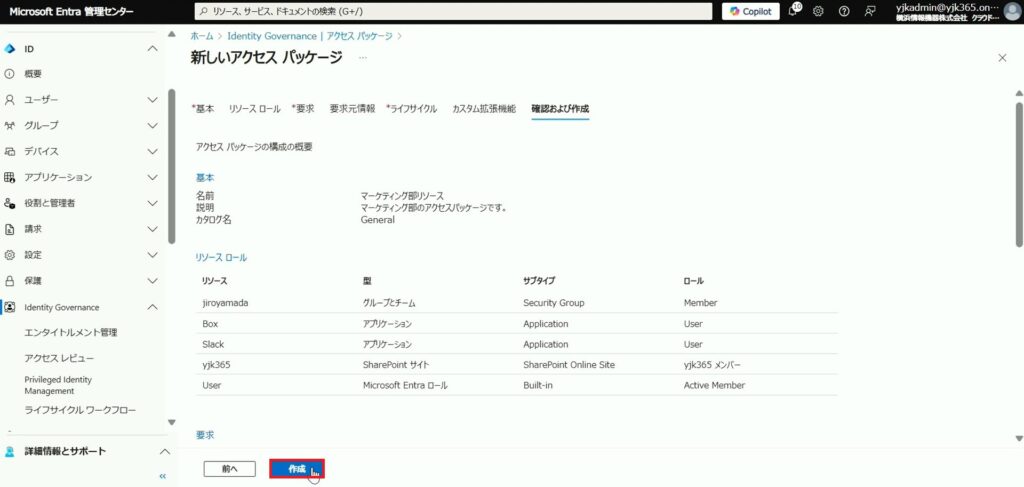Switch to the リソース ロール tab
This screenshot has width=1024, height=487.
(254, 108)
